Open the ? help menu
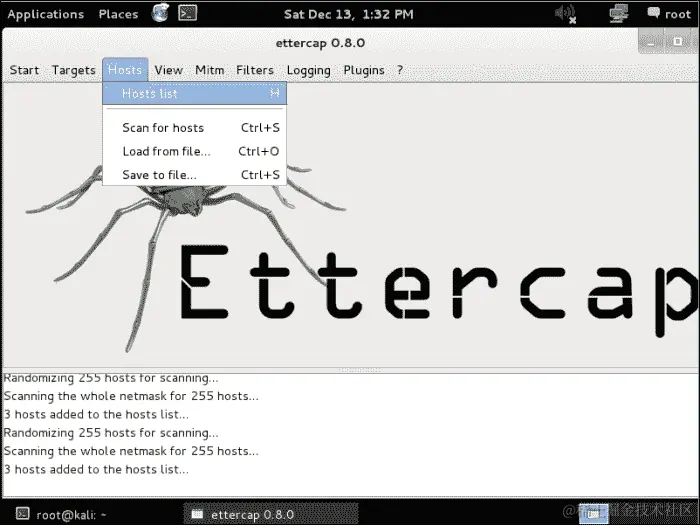 [x=400, y=70]
